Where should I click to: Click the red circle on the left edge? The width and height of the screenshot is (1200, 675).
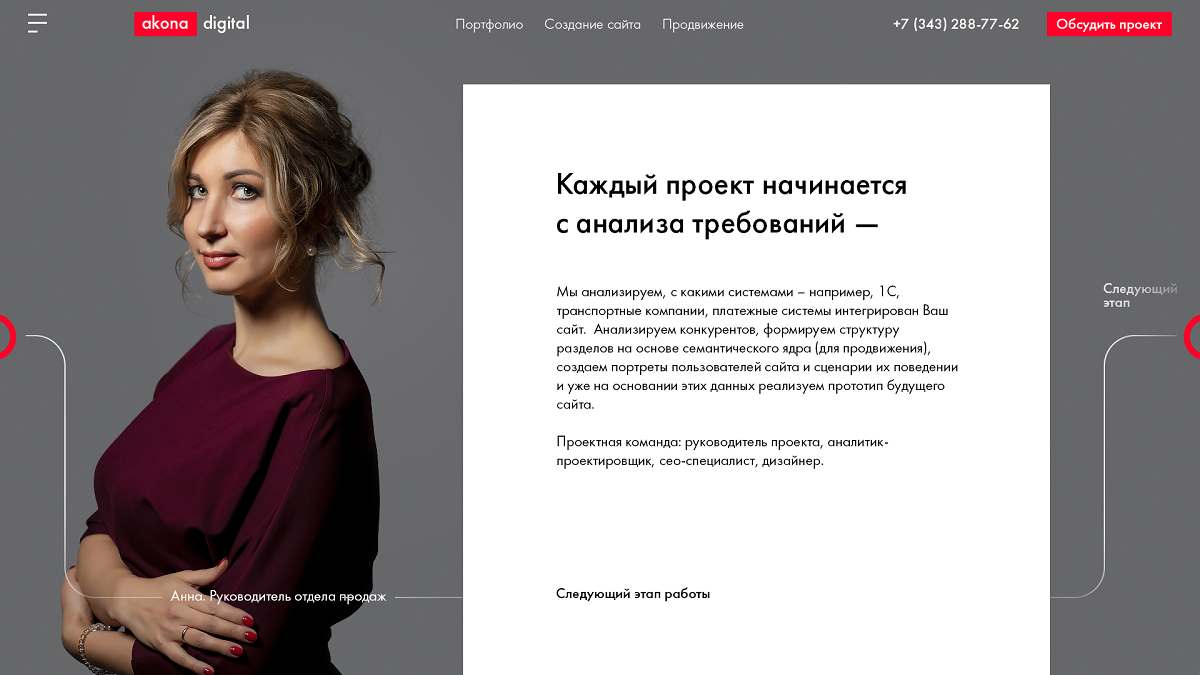click(x=5, y=336)
